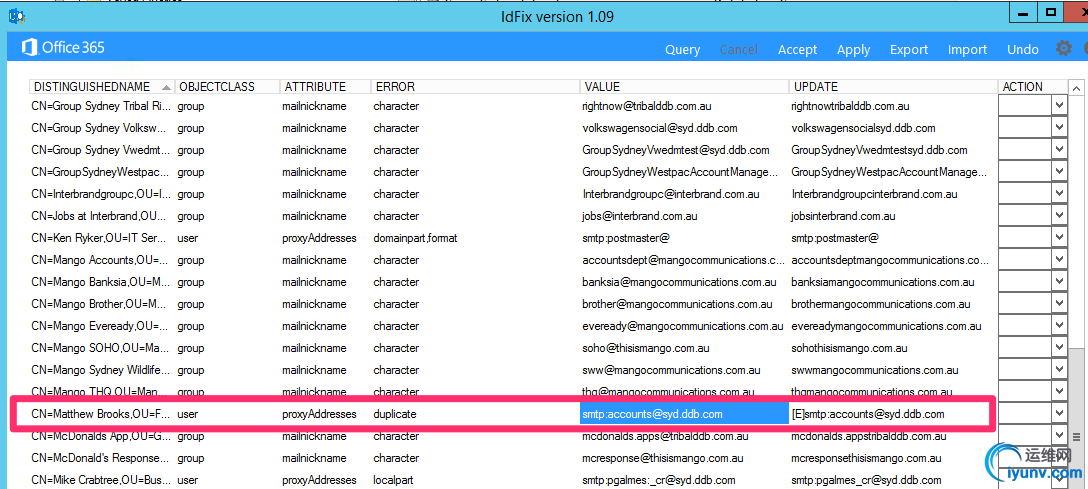Click the vertical scrollbar up arrow
The width and height of the screenshot is (1088, 489).
(1076, 87)
